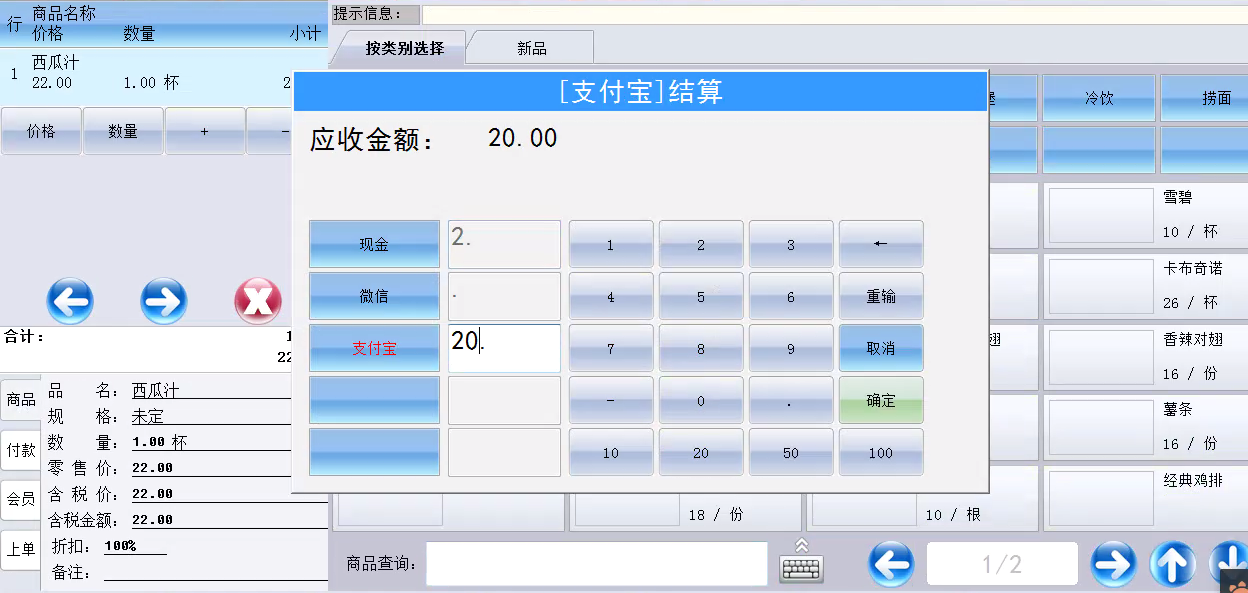Switch to 新品 tab
The width and height of the screenshot is (1248, 593).
[x=532, y=48]
